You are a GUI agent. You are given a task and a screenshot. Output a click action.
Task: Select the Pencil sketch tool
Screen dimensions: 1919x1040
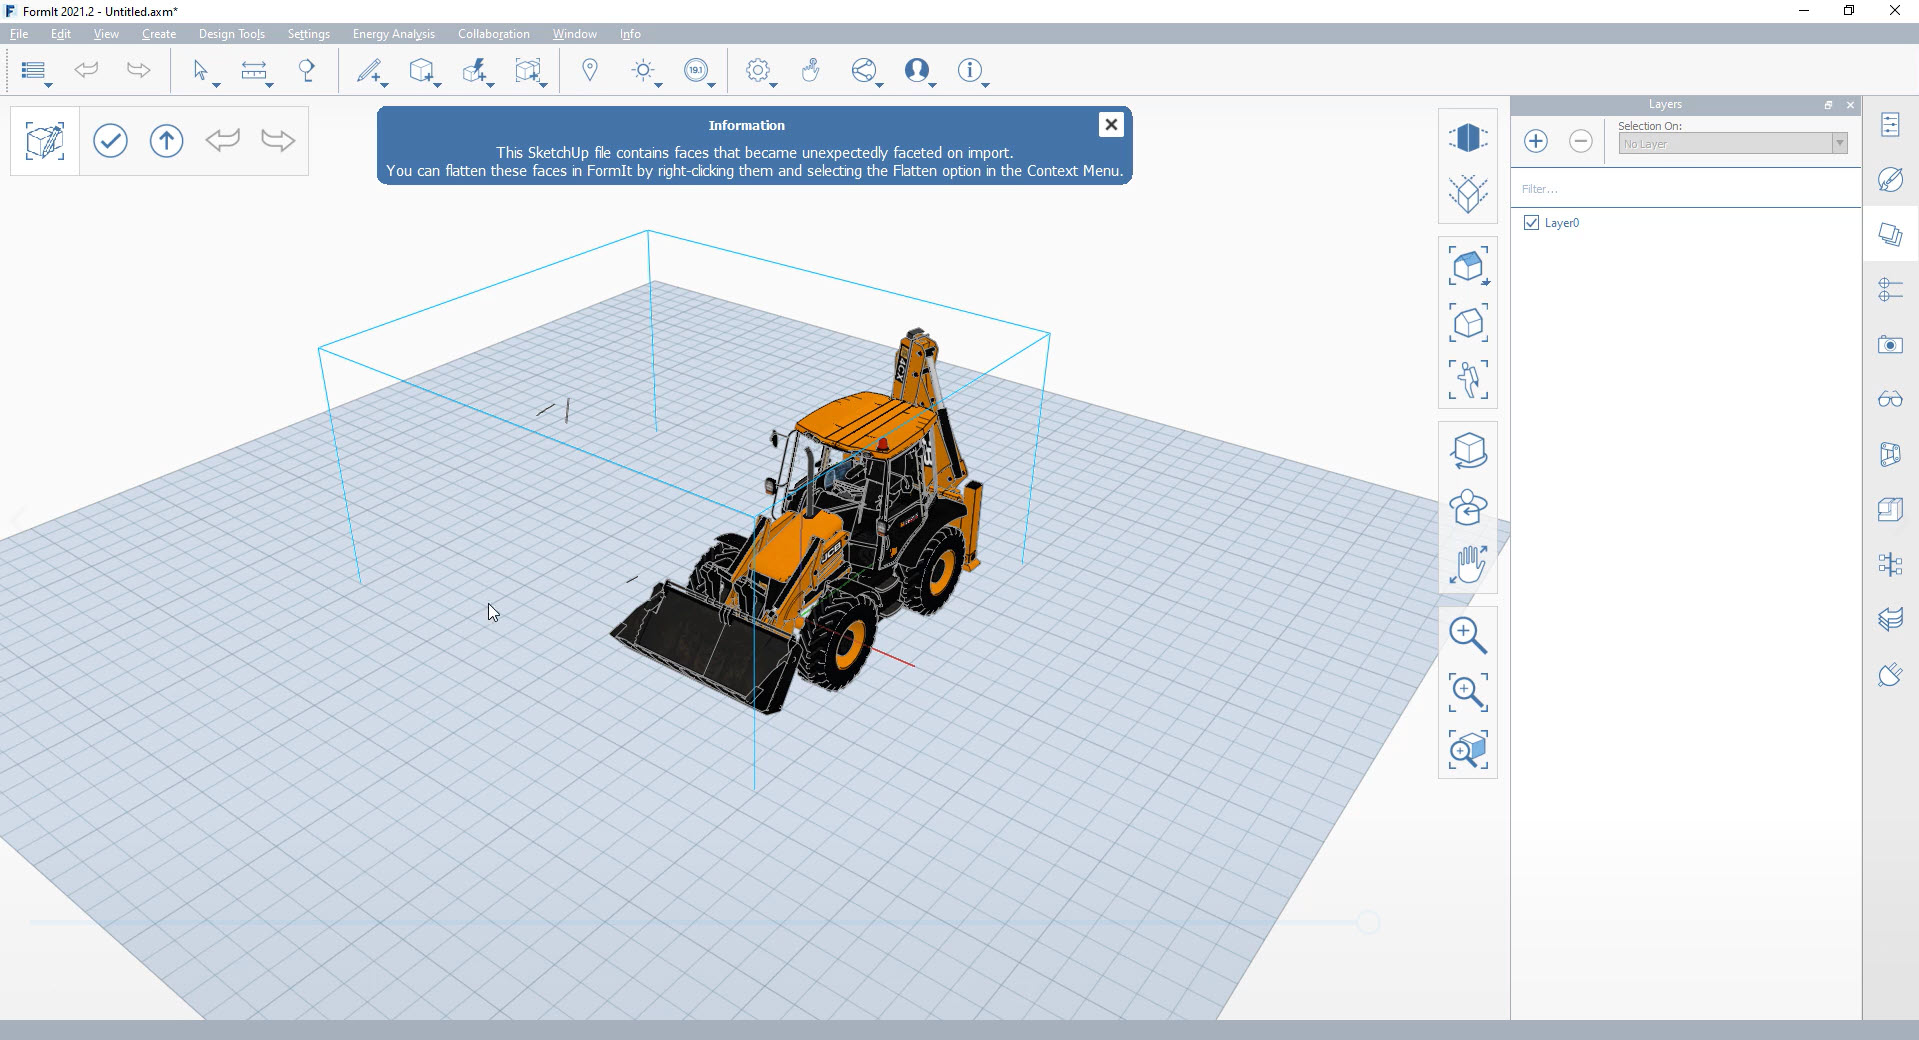click(x=370, y=70)
